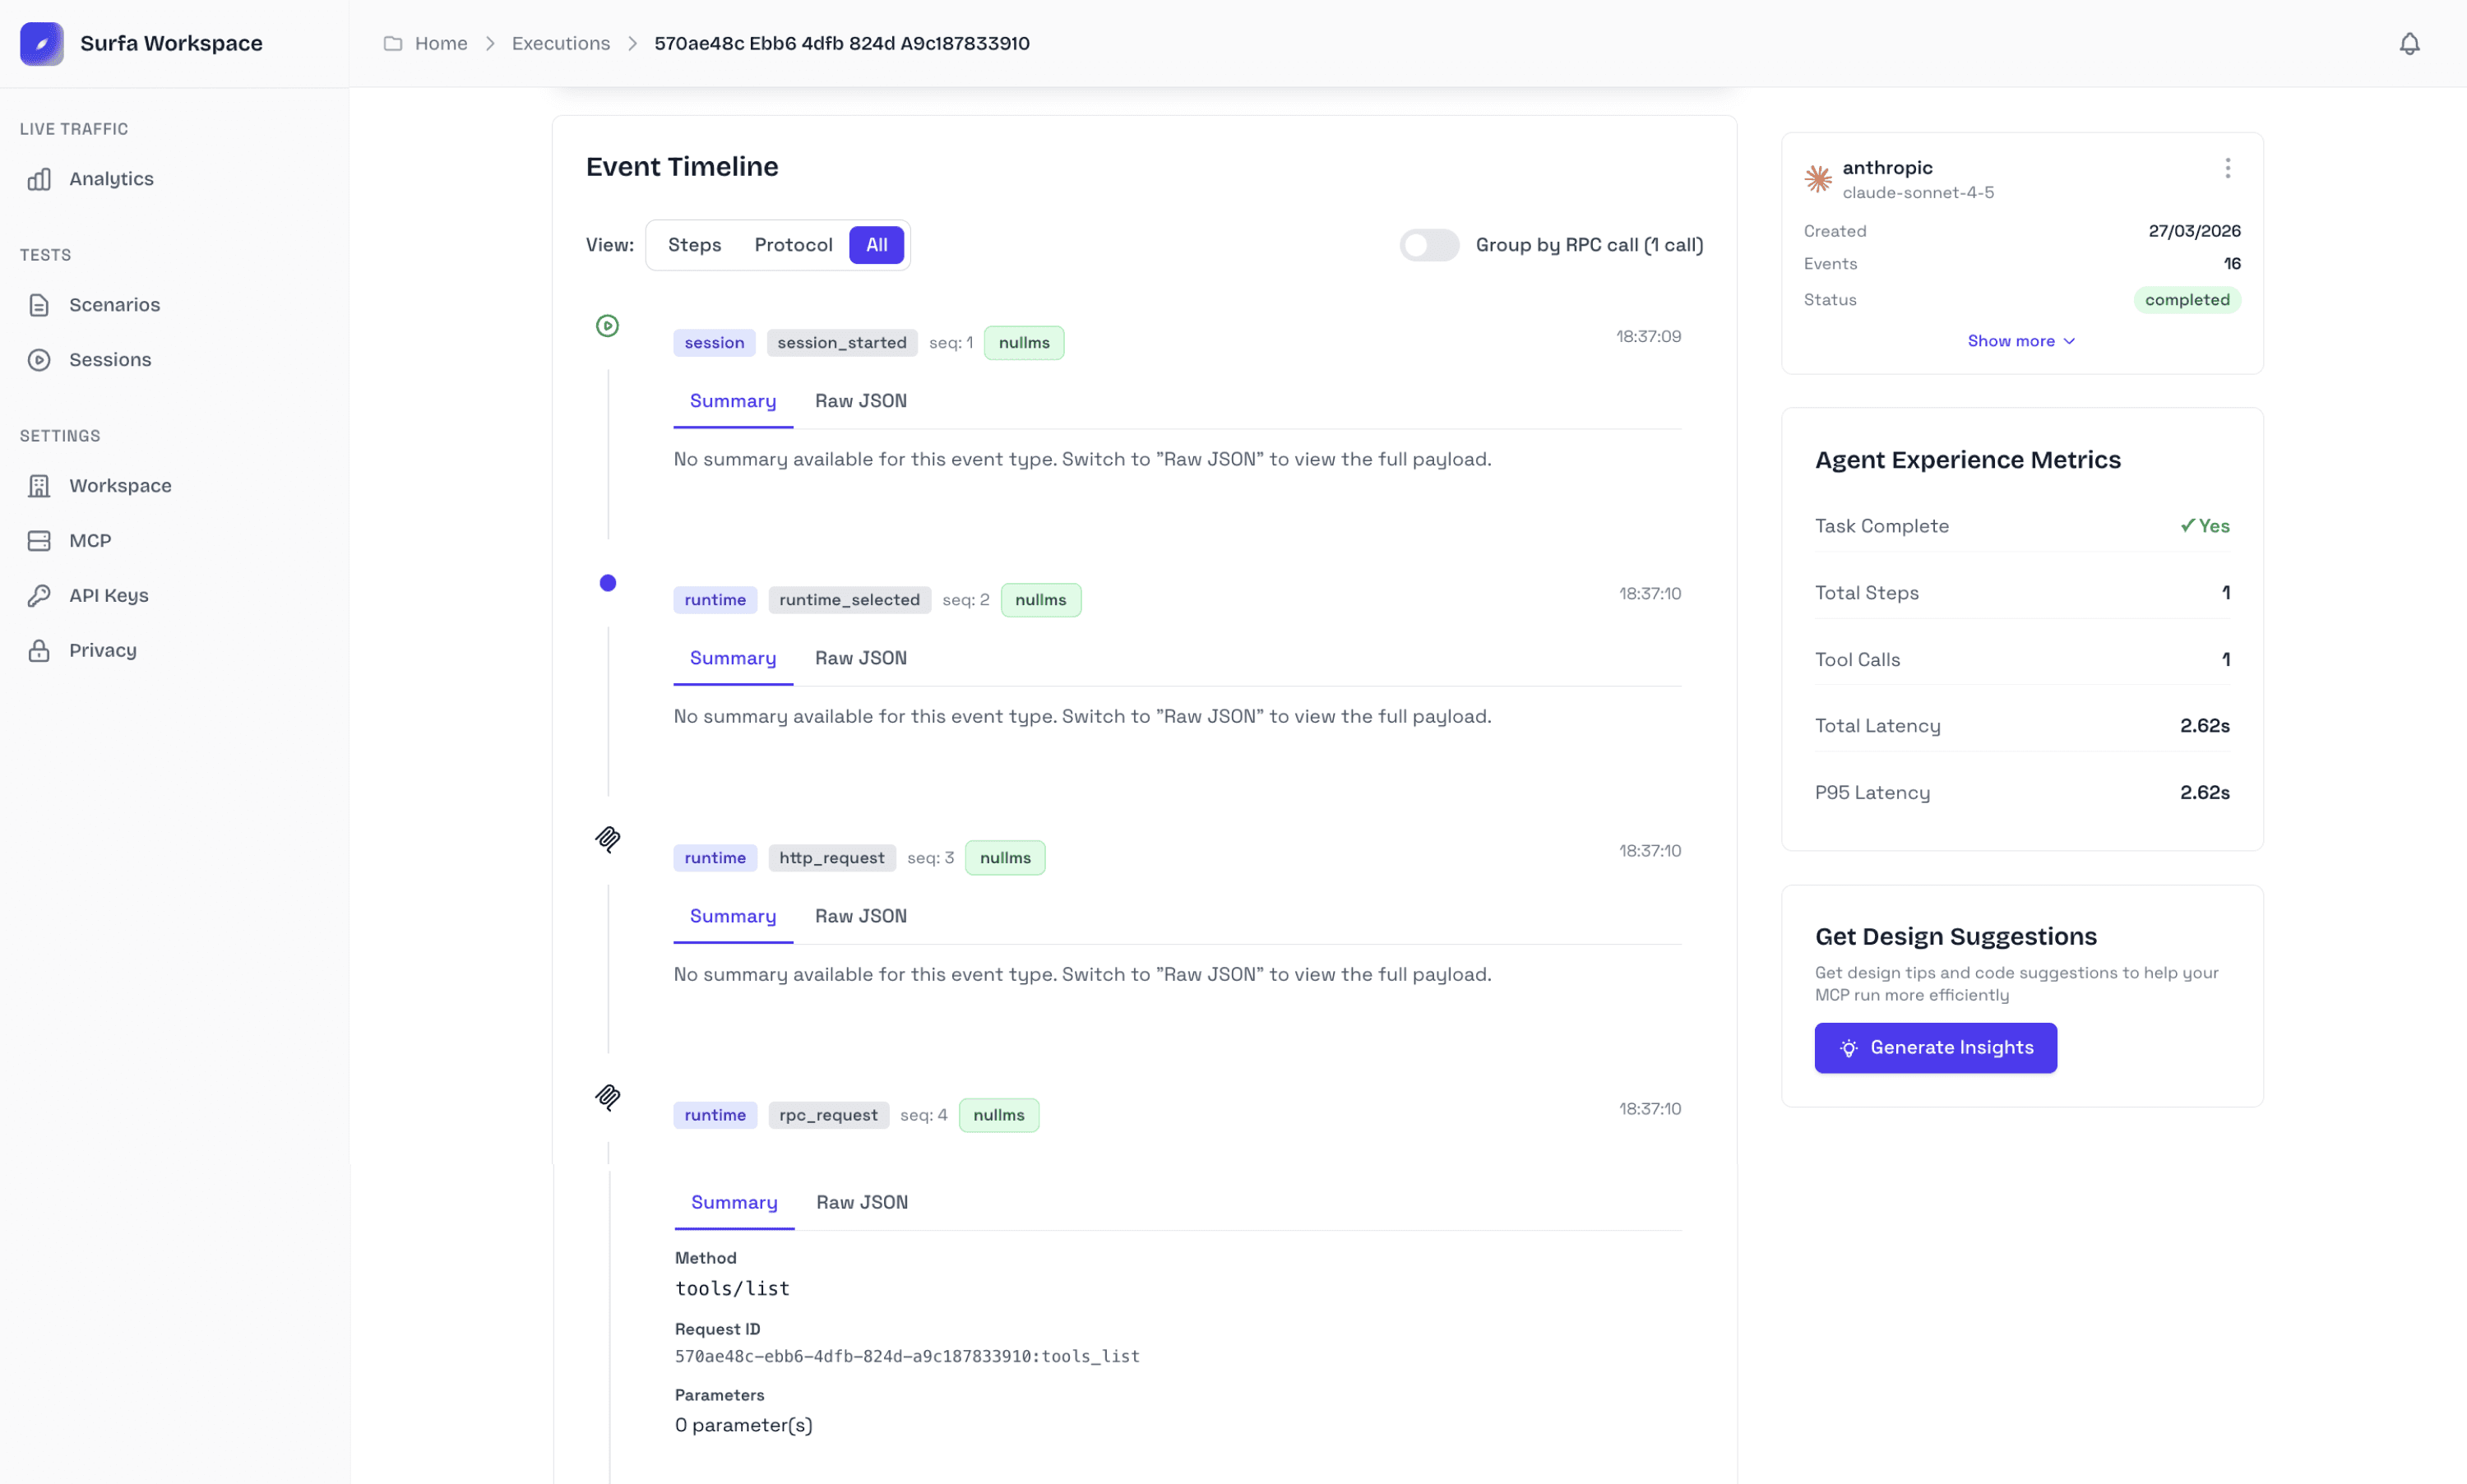Click the Scenarios document icon
2467x1484 pixels.
(39, 305)
